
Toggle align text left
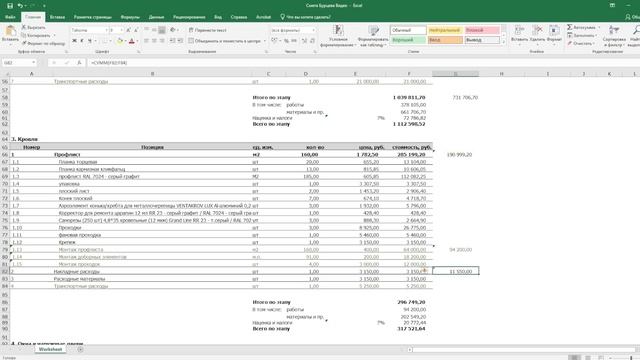[146, 41]
